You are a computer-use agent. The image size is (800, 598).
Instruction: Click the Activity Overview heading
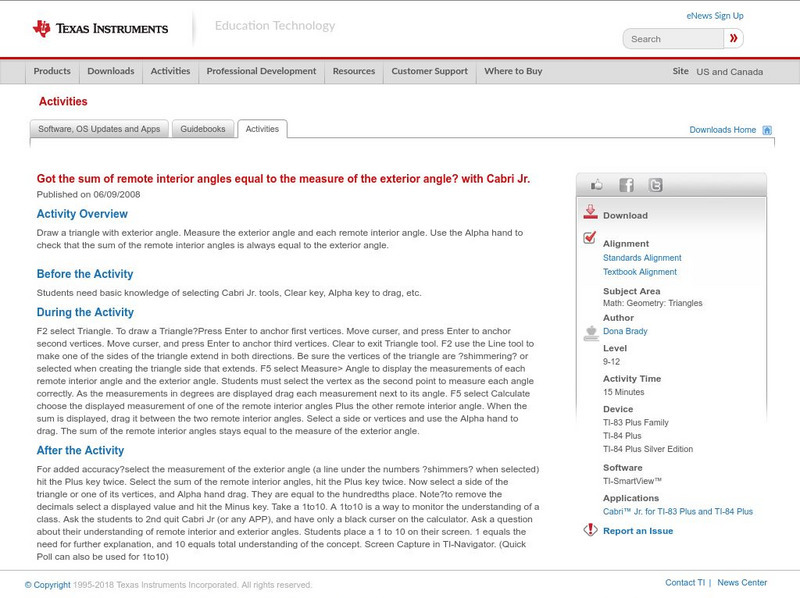click(x=82, y=214)
